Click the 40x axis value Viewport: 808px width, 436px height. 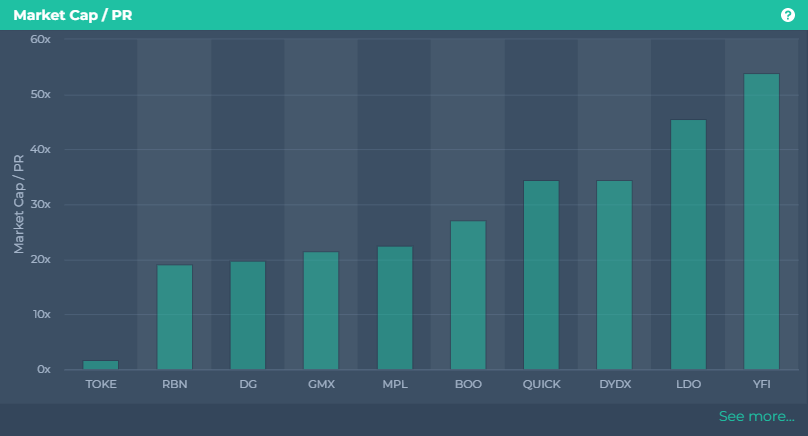(40, 149)
